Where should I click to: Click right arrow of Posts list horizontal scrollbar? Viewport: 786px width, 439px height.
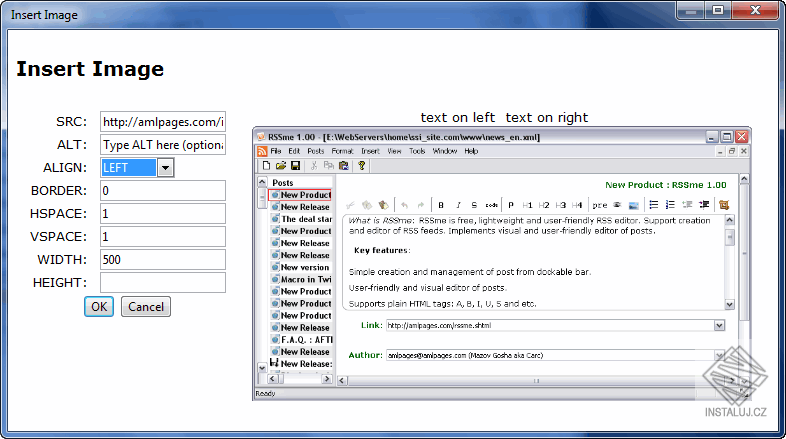click(327, 379)
